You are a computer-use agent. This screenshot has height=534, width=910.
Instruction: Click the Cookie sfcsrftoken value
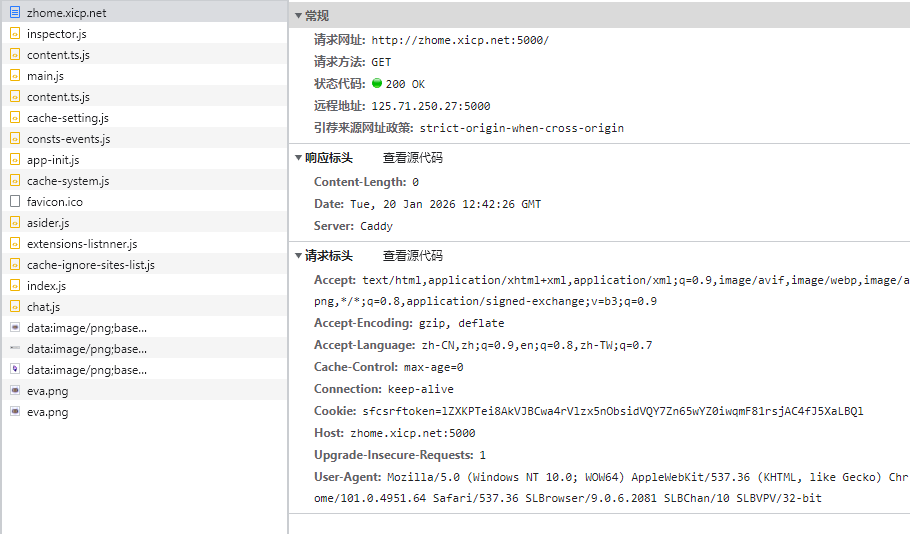pyautogui.click(x=612, y=411)
